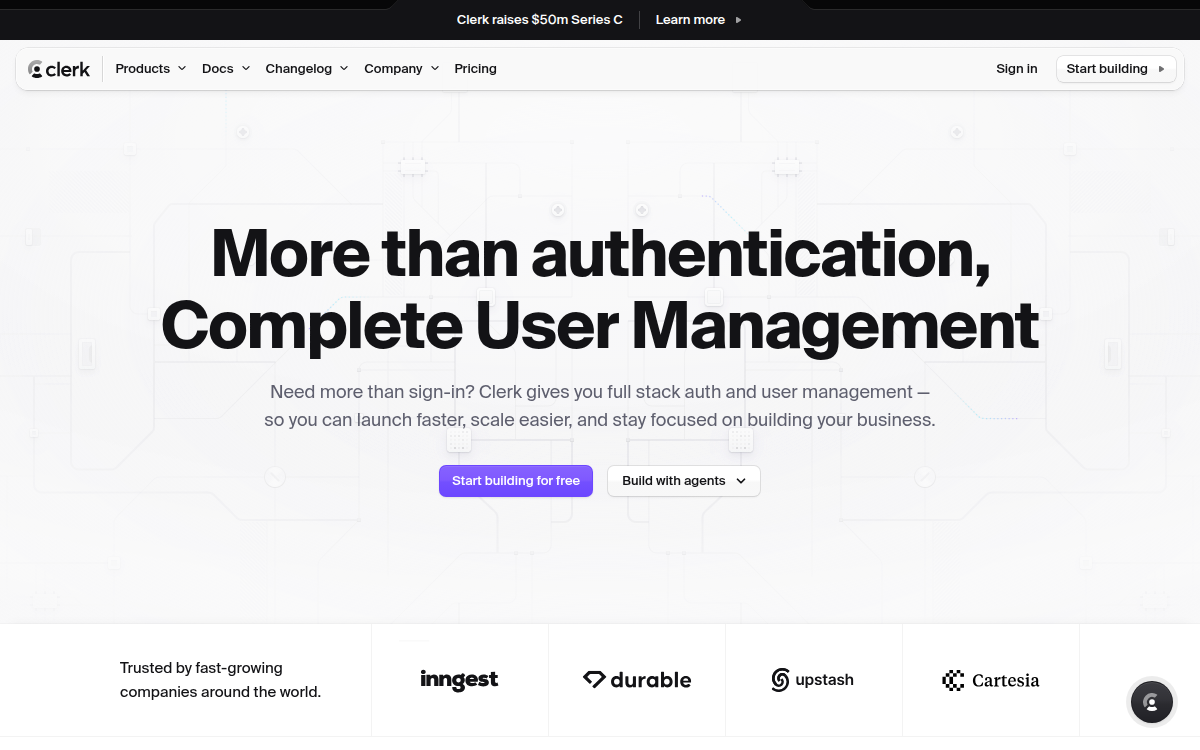The width and height of the screenshot is (1200, 750).
Task: Click the Cartesia company logo
Action: pos(991,680)
